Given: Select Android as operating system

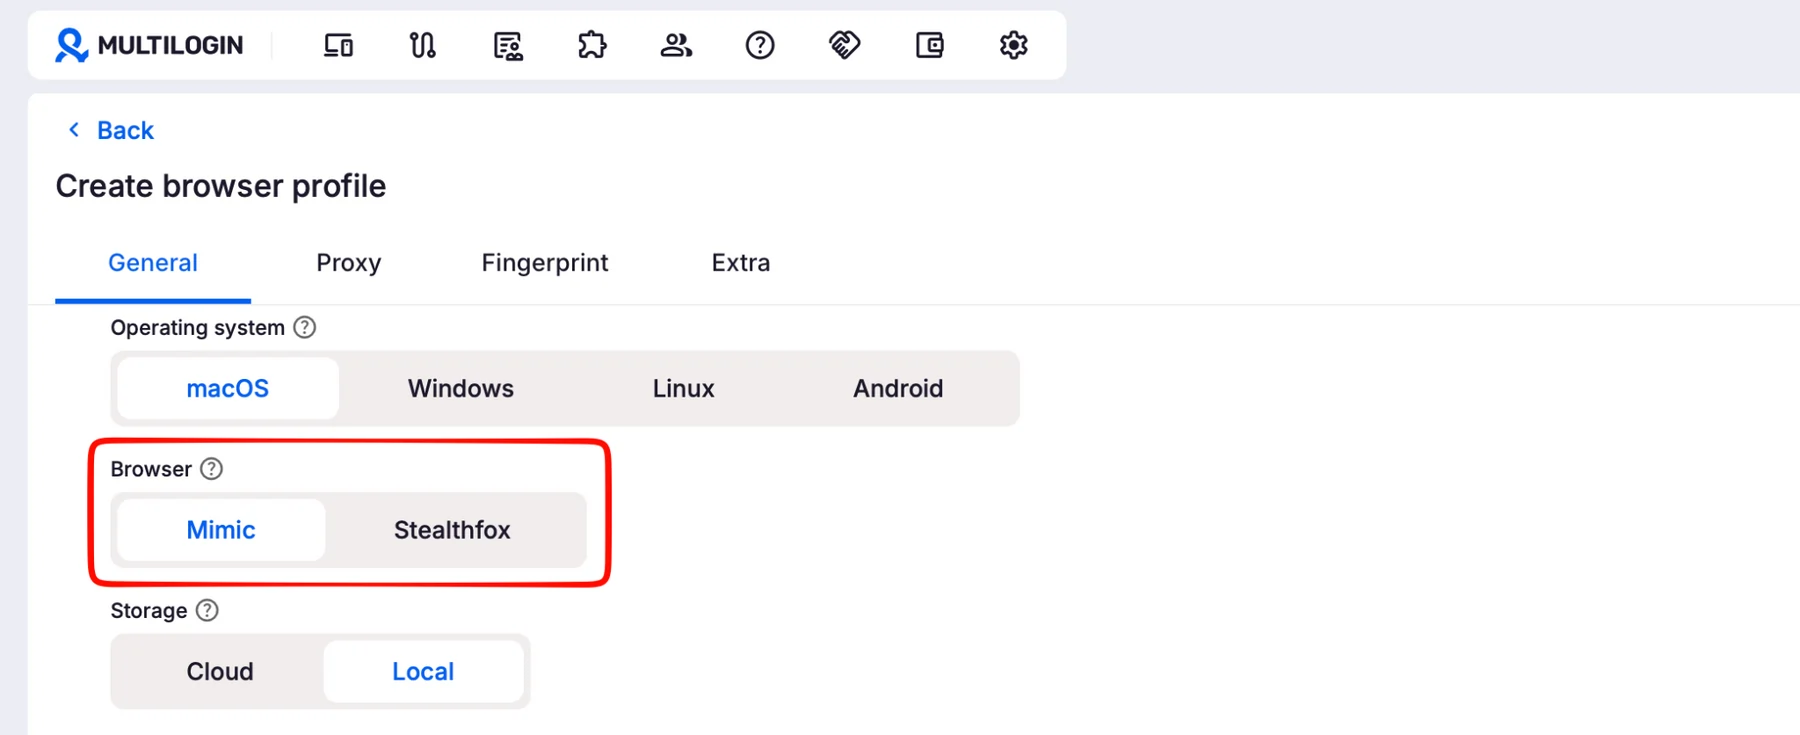Looking at the screenshot, I should pyautogui.click(x=898, y=388).
